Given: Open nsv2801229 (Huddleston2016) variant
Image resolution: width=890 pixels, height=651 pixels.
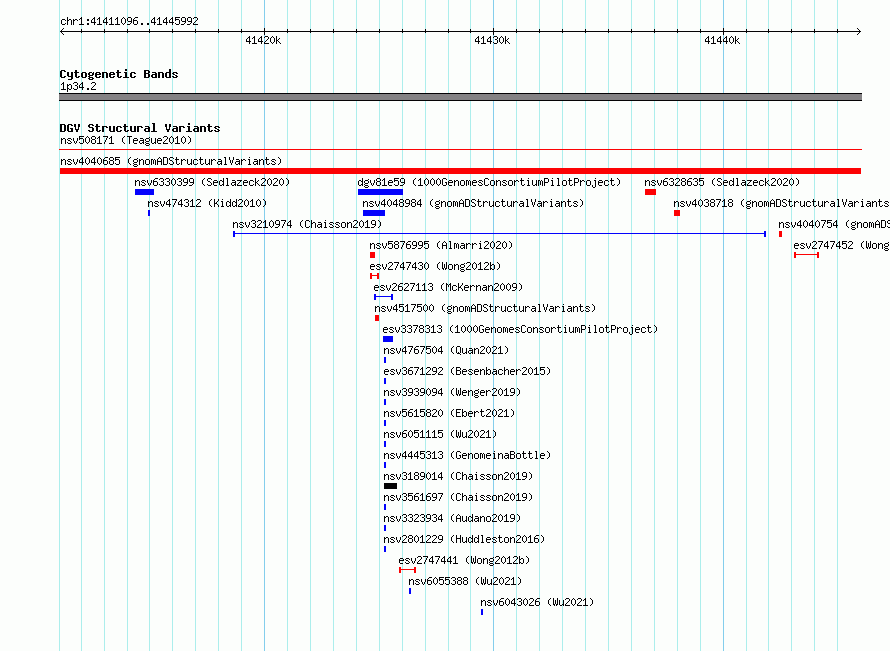Looking at the screenshot, I should pyautogui.click(x=464, y=539).
